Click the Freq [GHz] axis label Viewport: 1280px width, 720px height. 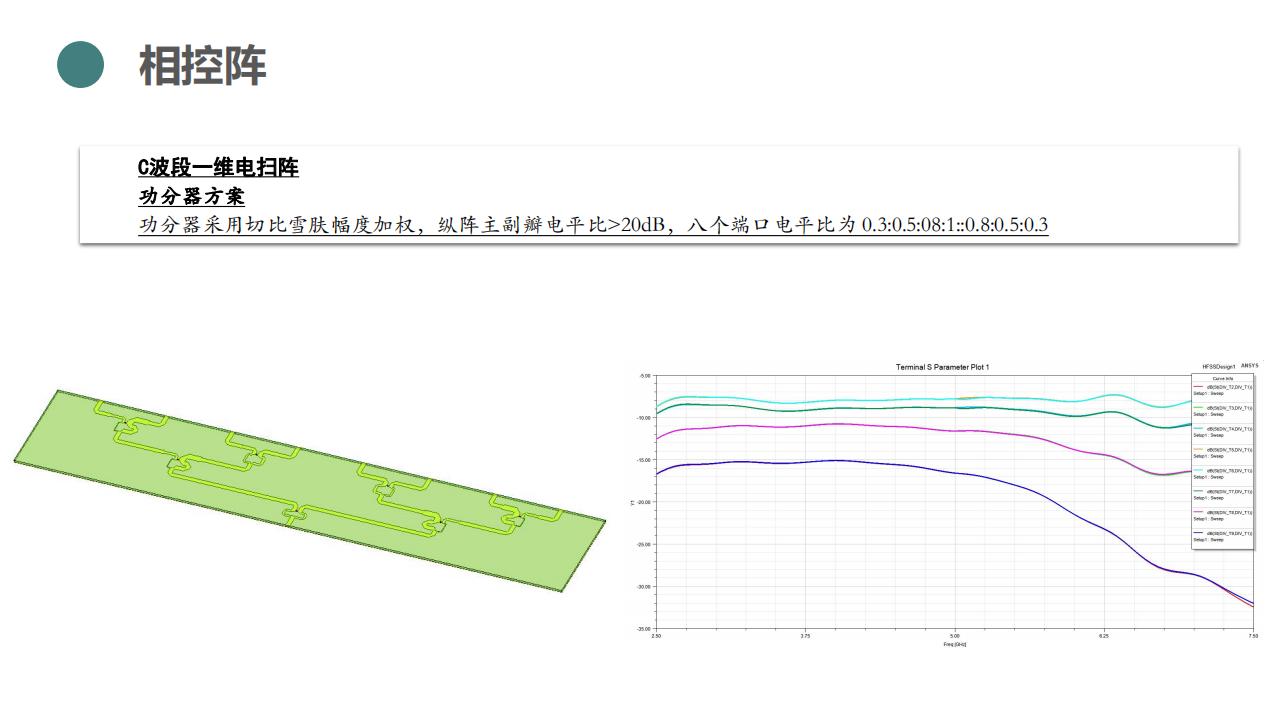[x=955, y=644]
